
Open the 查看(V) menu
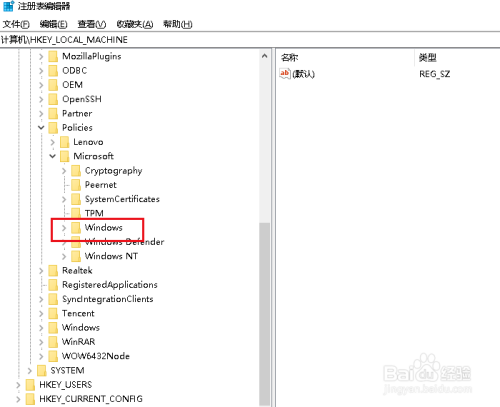click(x=92, y=24)
